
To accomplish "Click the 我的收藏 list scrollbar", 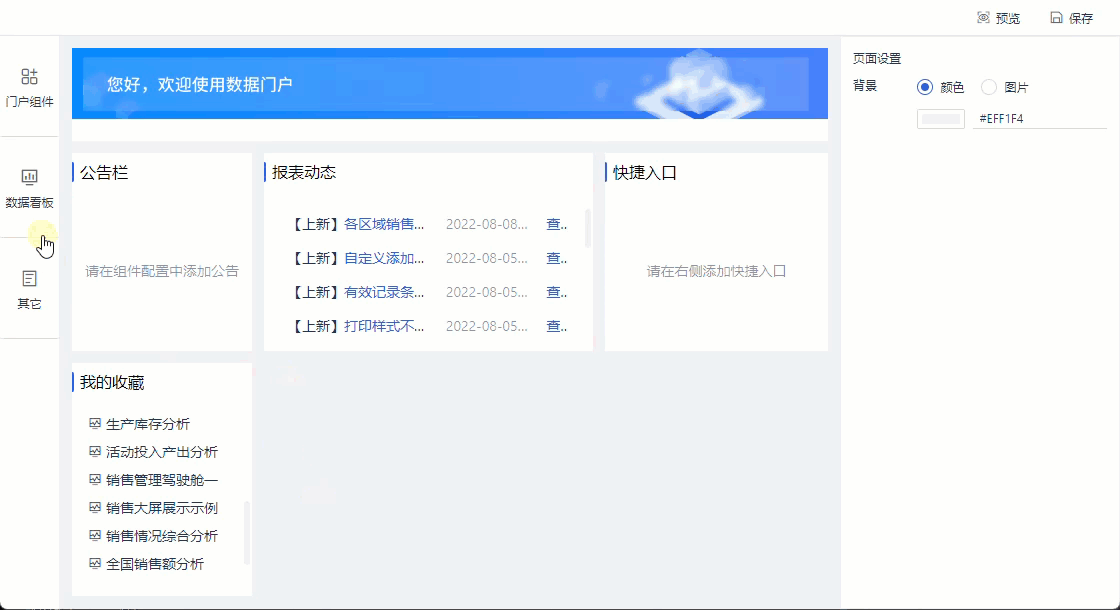I will click(x=247, y=533).
